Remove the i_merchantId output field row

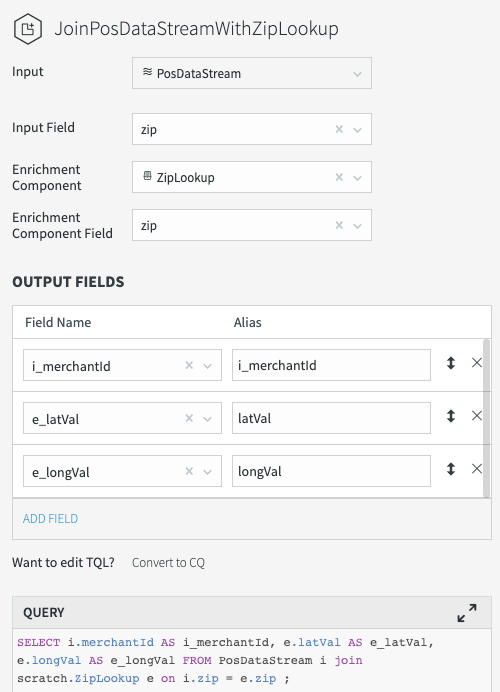pos(477,363)
